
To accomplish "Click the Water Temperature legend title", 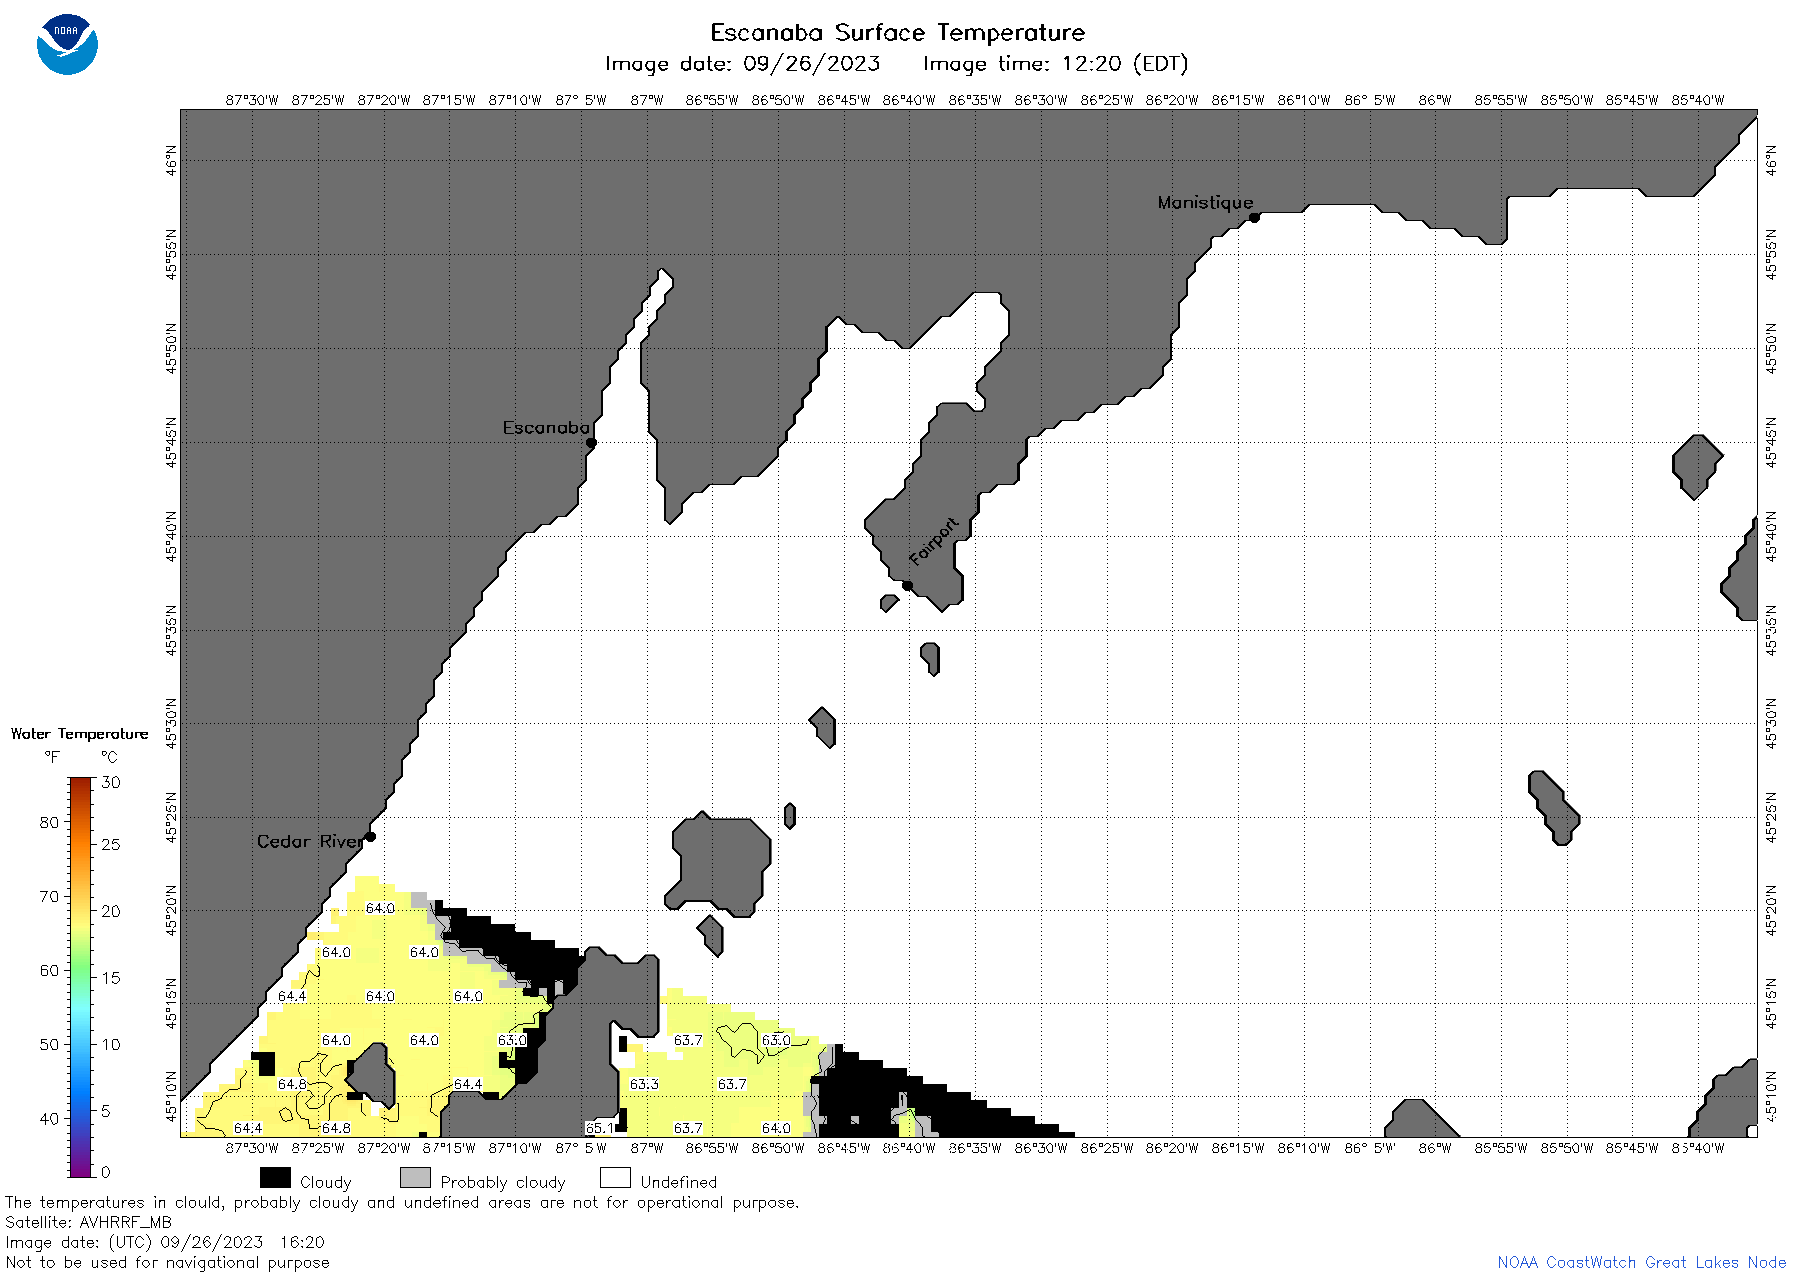I will (79, 734).
